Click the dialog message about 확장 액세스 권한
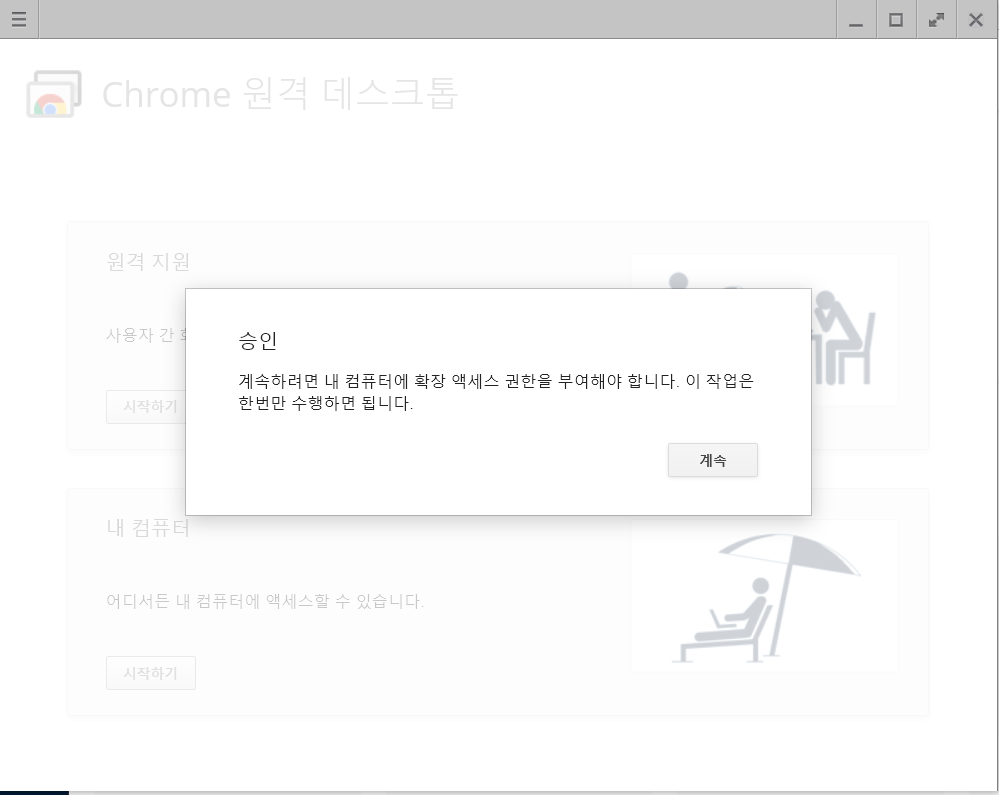The width and height of the screenshot is (999, 795). coord(496,392)
